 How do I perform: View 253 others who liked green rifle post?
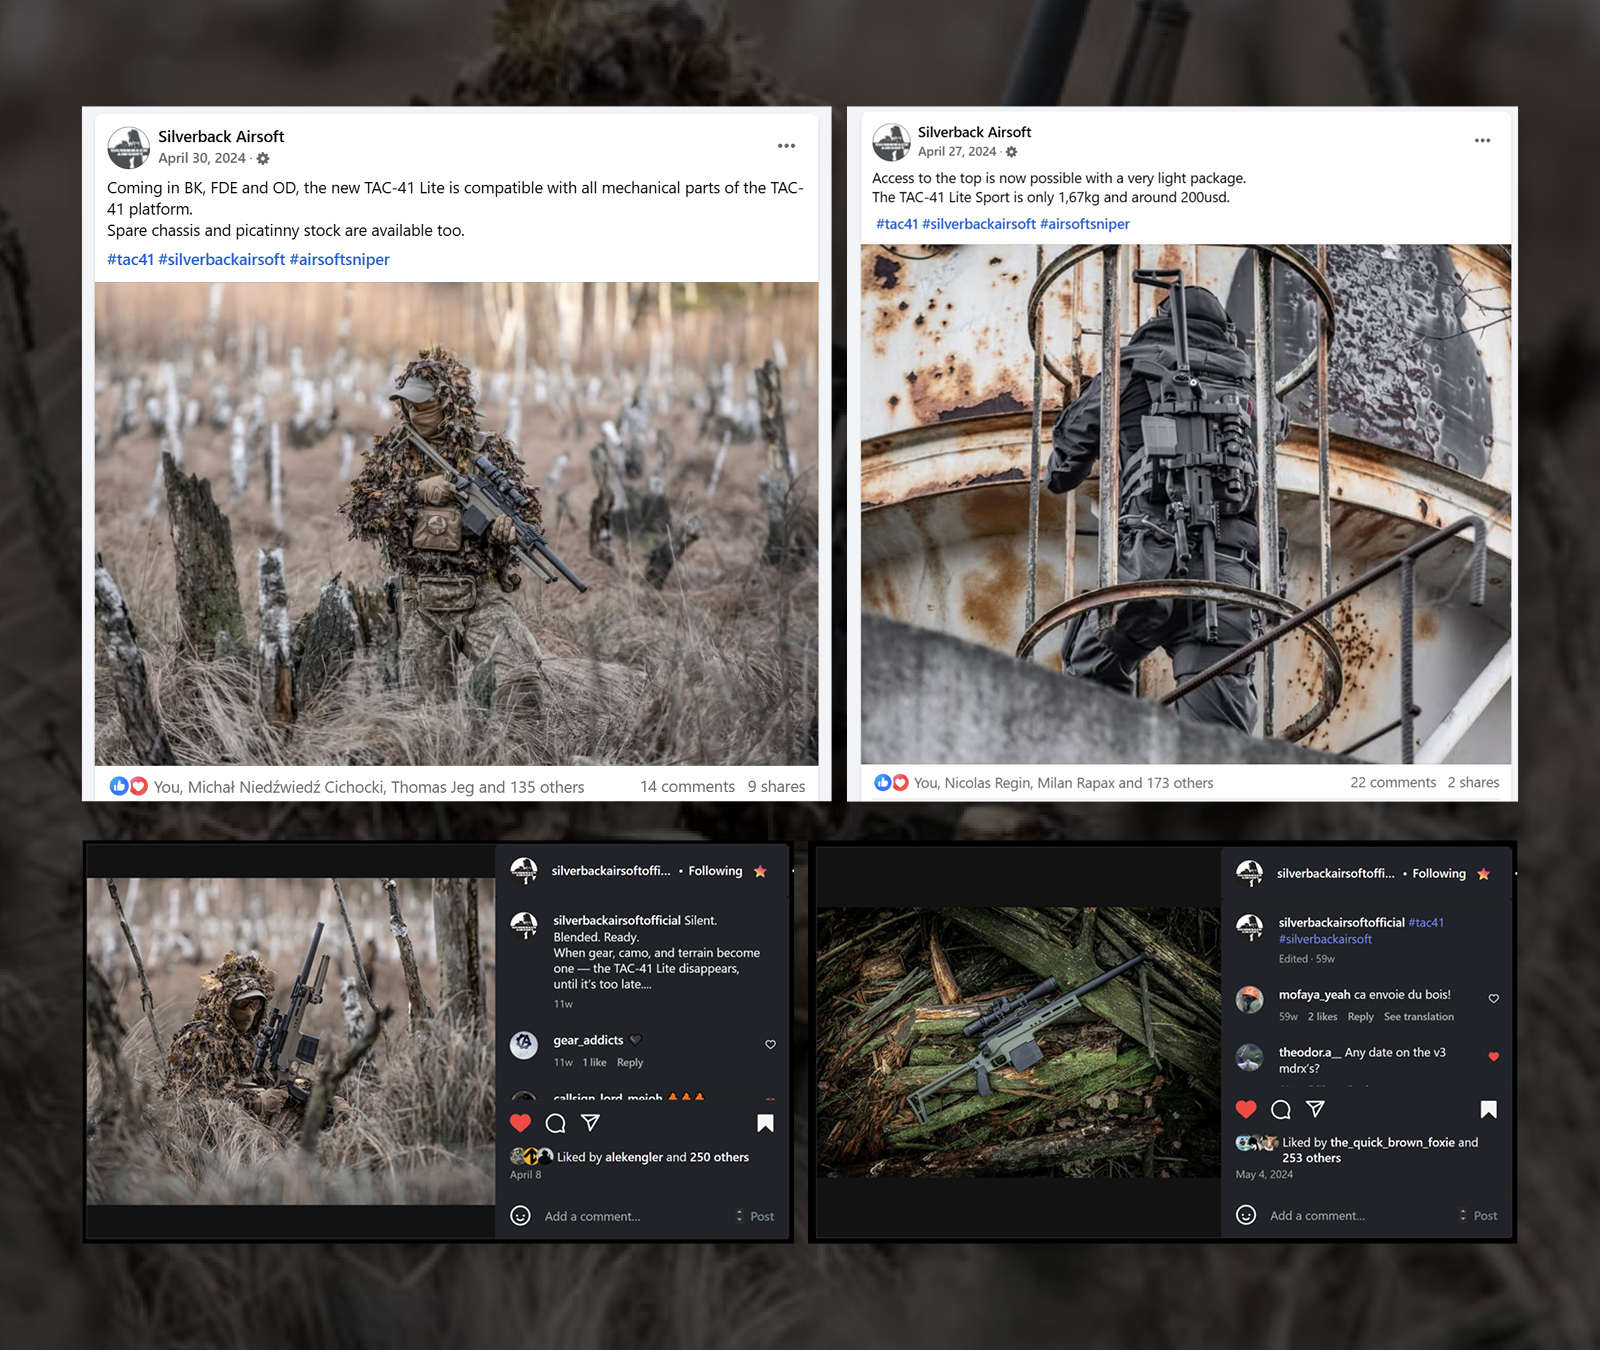pyautogui.click(x=1311, y=1158)
